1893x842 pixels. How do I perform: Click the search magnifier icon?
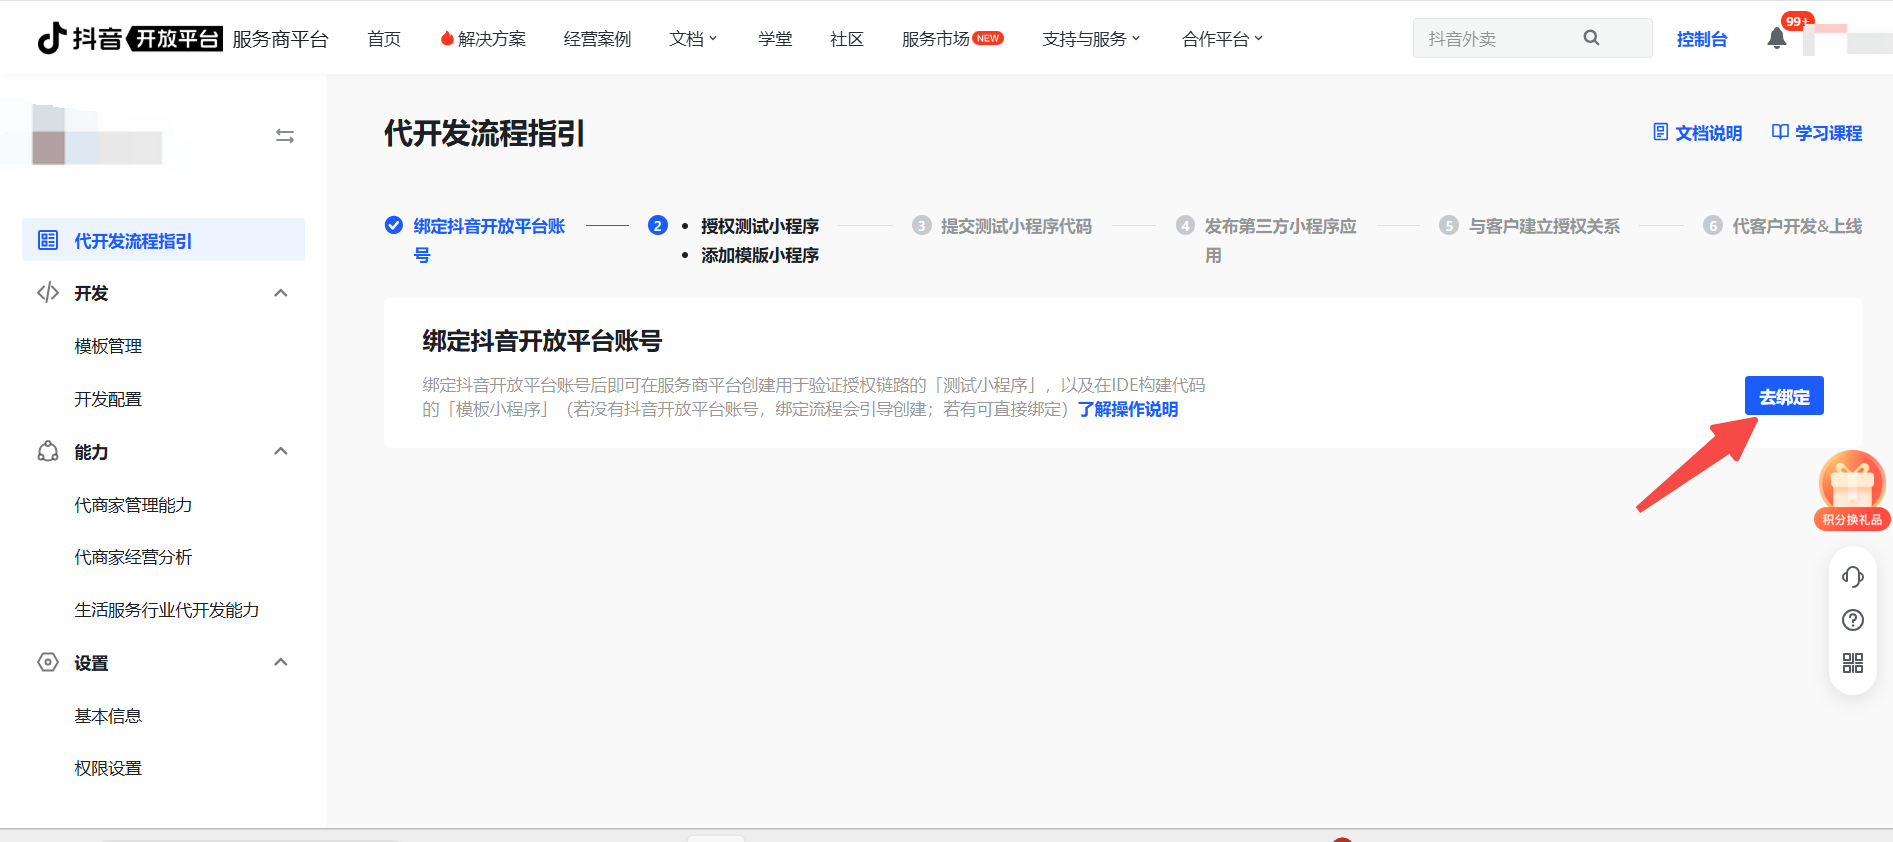[x=1591, y=38]
